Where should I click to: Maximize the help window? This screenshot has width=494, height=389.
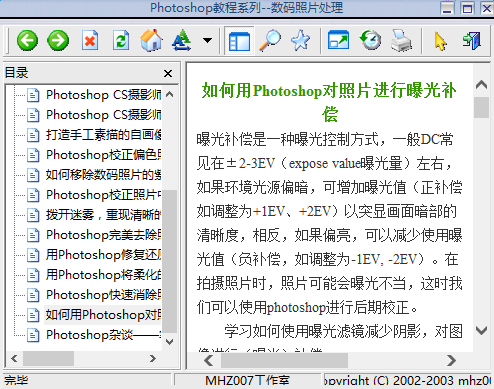coord(467,8)
